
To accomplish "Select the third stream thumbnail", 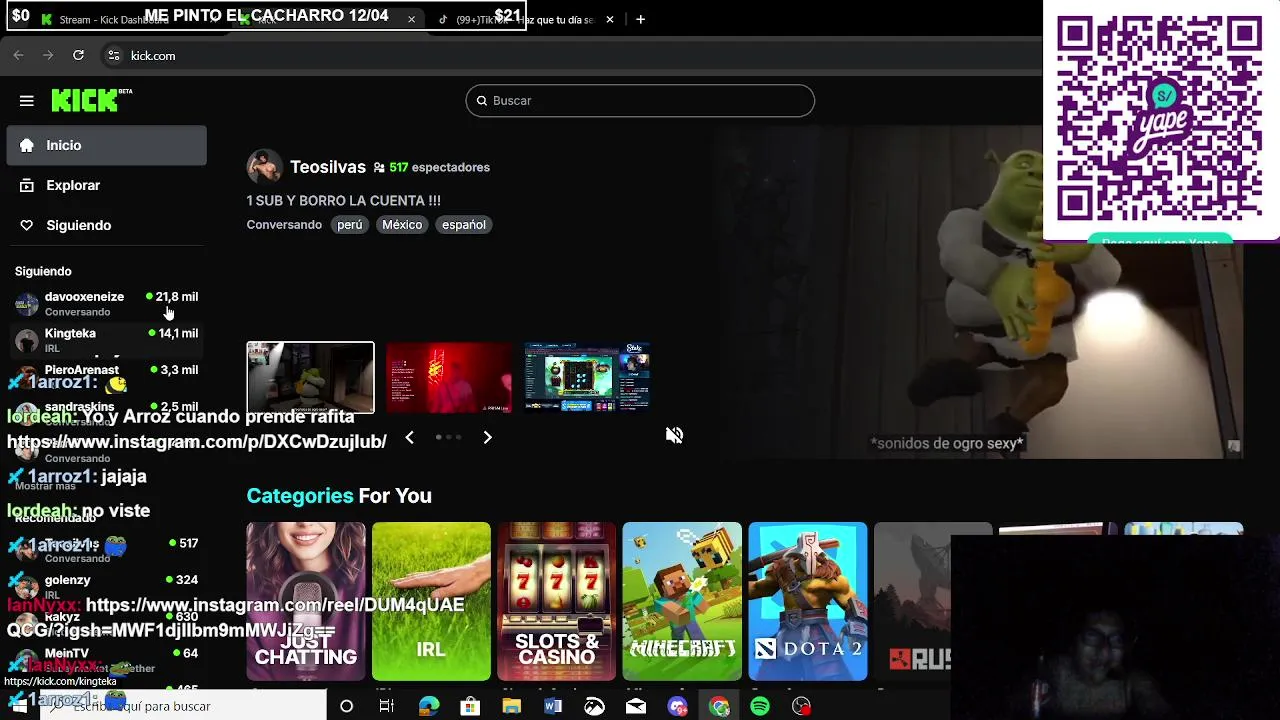I will [x=587, y=378].
